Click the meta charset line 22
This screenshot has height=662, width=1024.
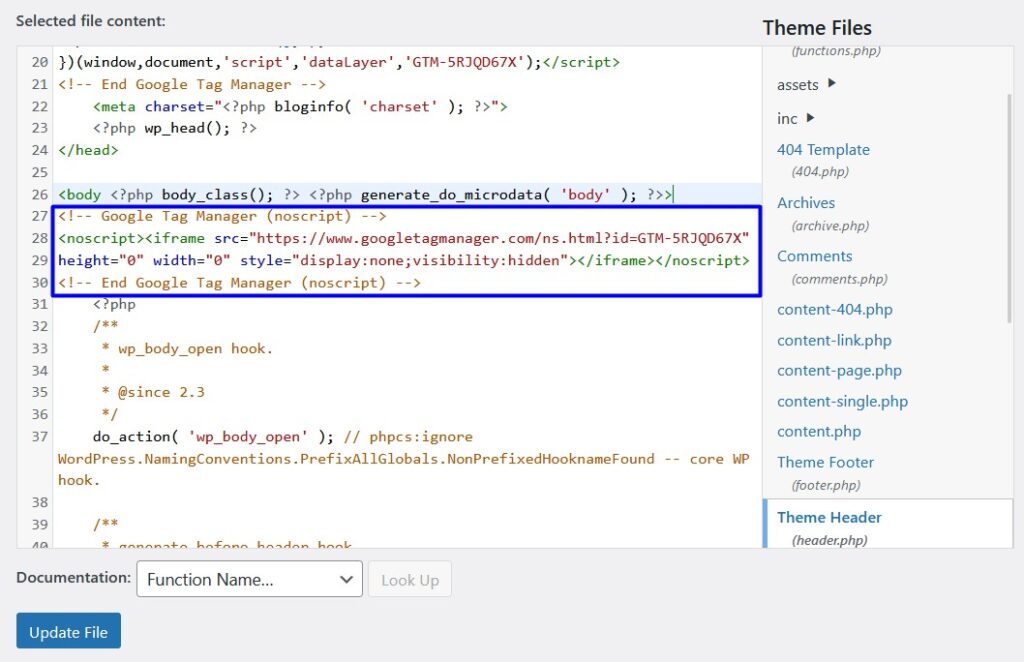(300, 106)
